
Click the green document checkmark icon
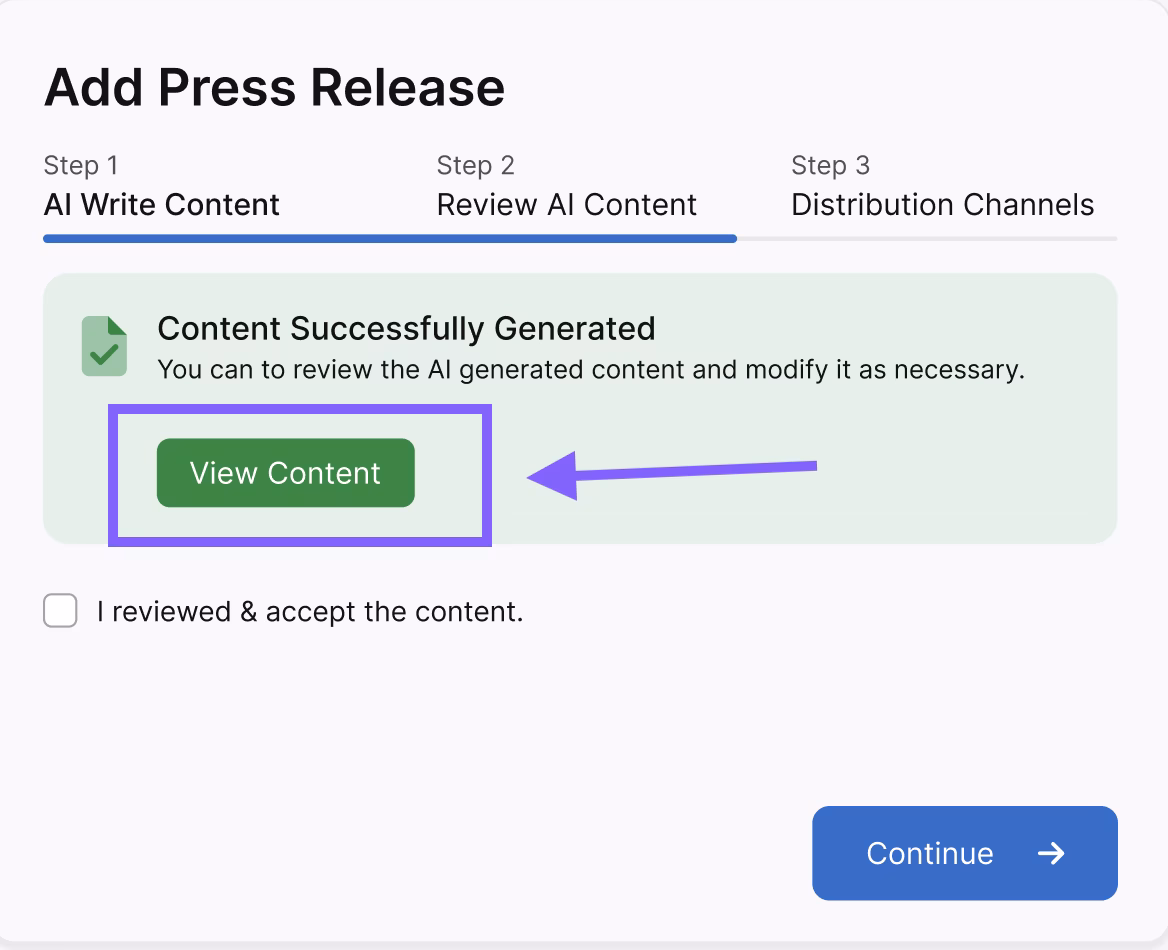click(104, 346)
